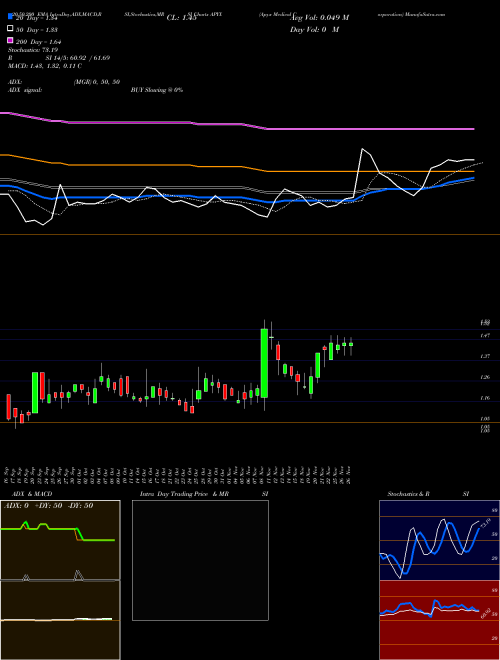Viewport: 500px width, 660px height.
Task: Click the 'Stochastics & R' panel title
Action: pos(409,494)
